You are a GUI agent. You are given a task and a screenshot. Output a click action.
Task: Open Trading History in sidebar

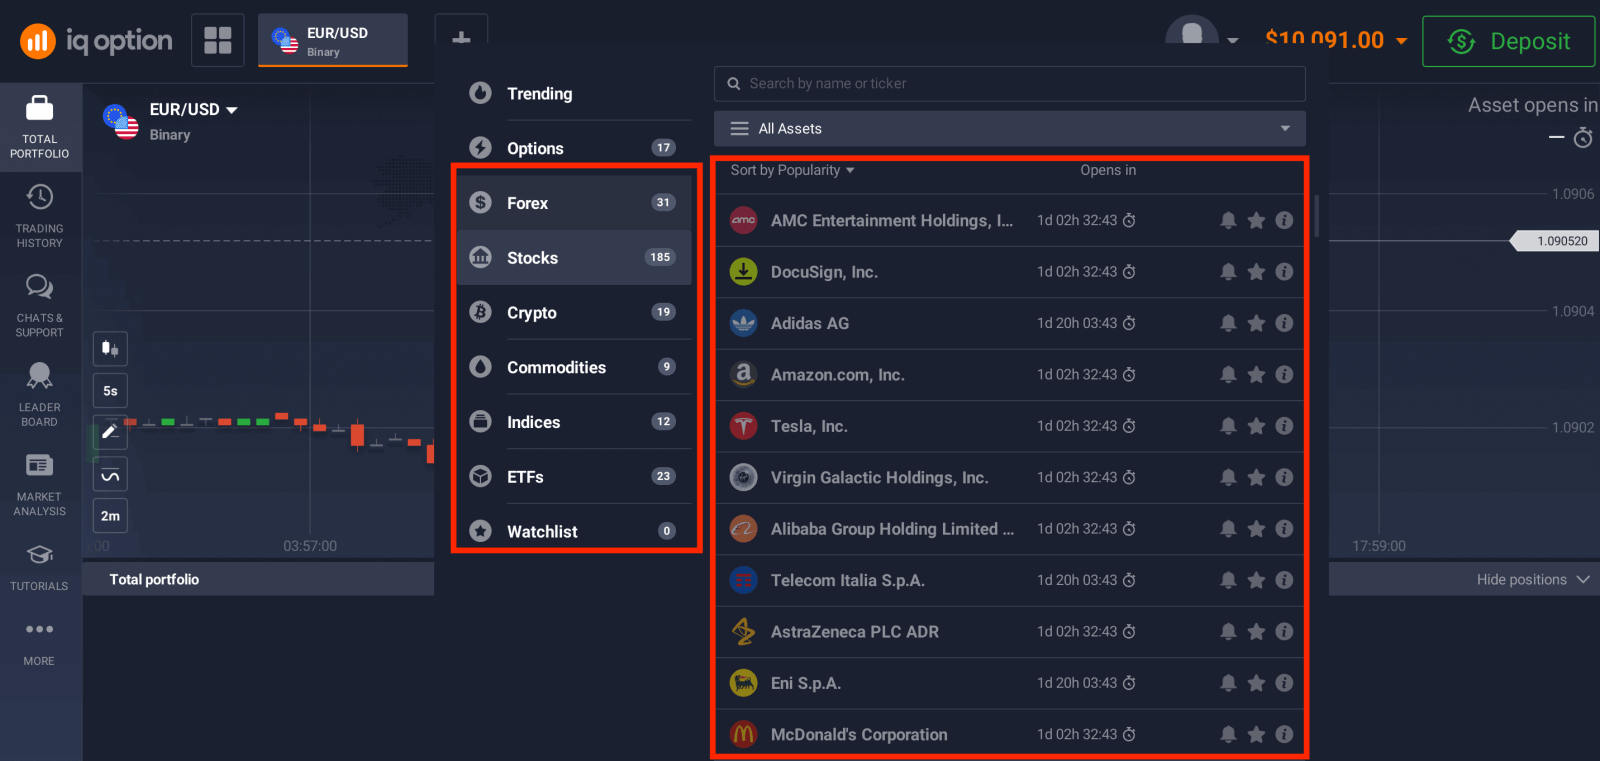(40, 214)
